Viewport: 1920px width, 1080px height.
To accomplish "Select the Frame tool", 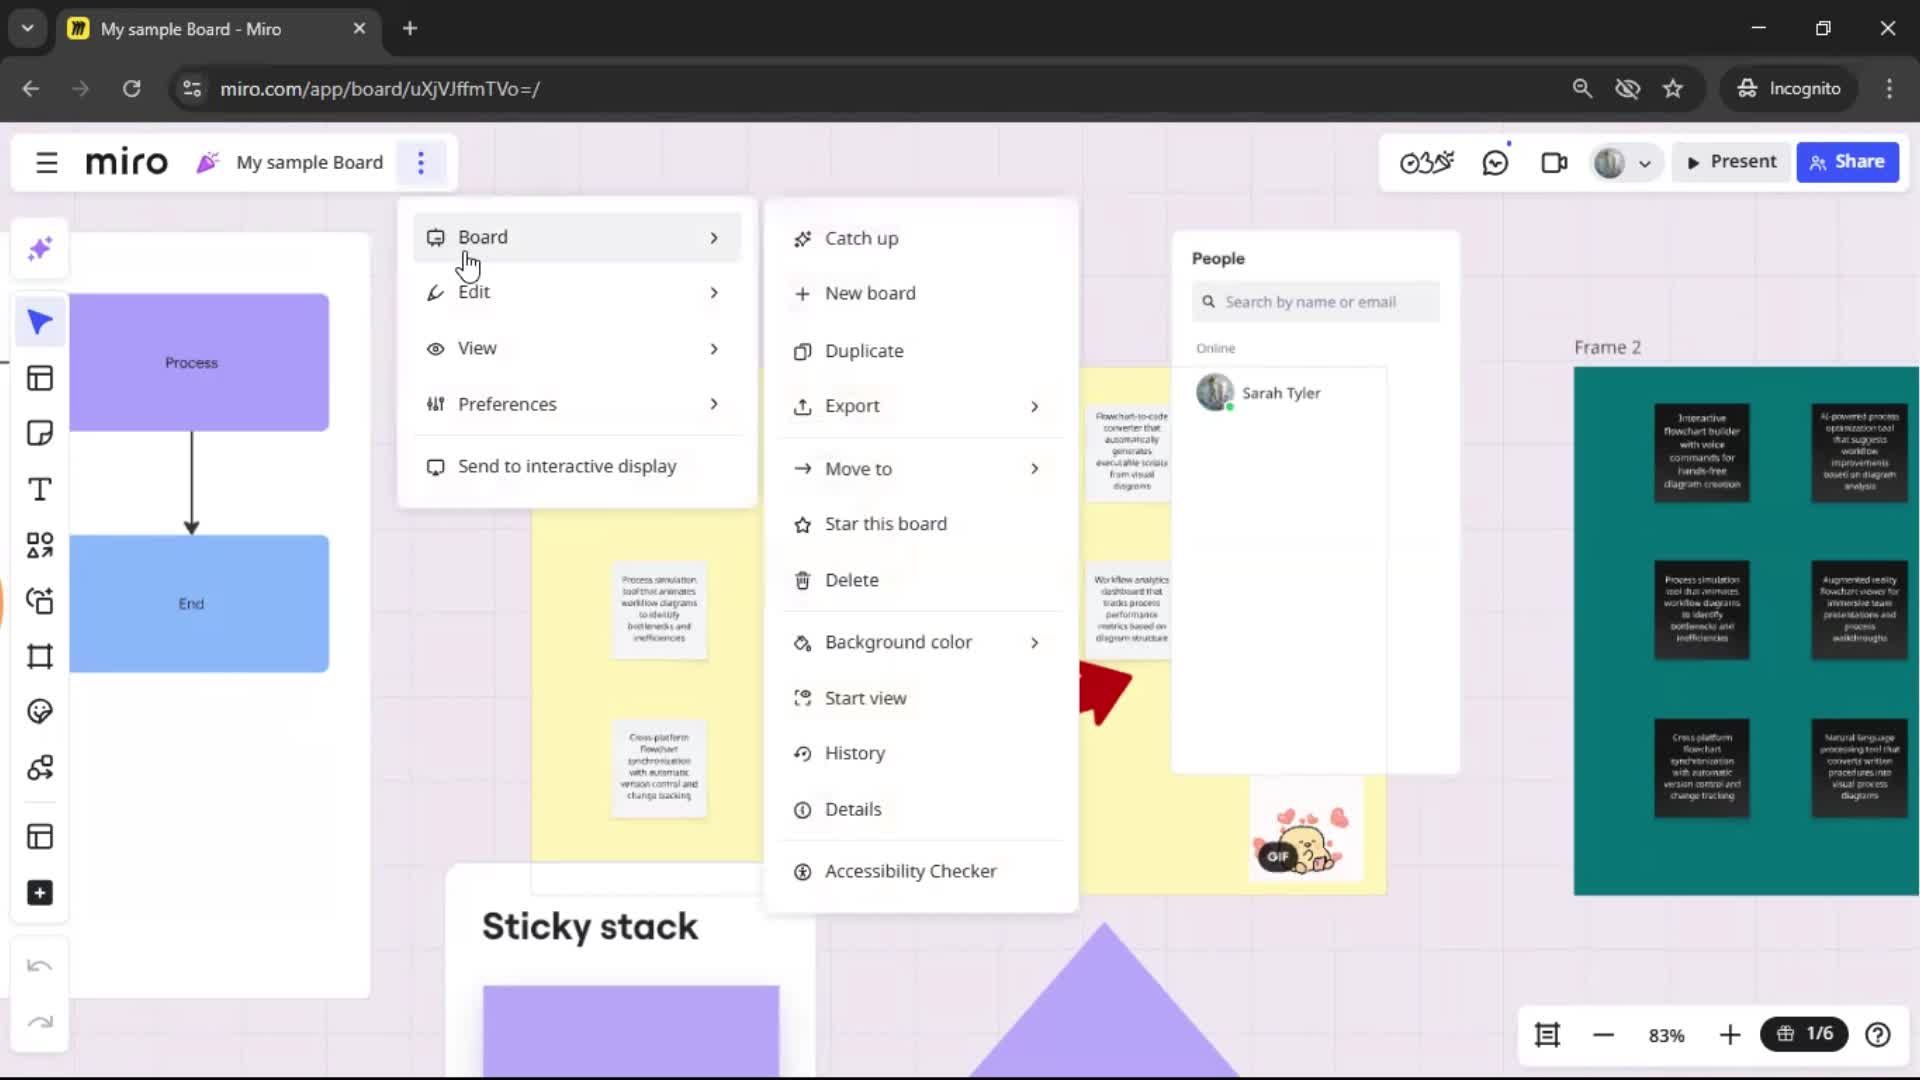I will pyautogui.click(x=40, y=656).
